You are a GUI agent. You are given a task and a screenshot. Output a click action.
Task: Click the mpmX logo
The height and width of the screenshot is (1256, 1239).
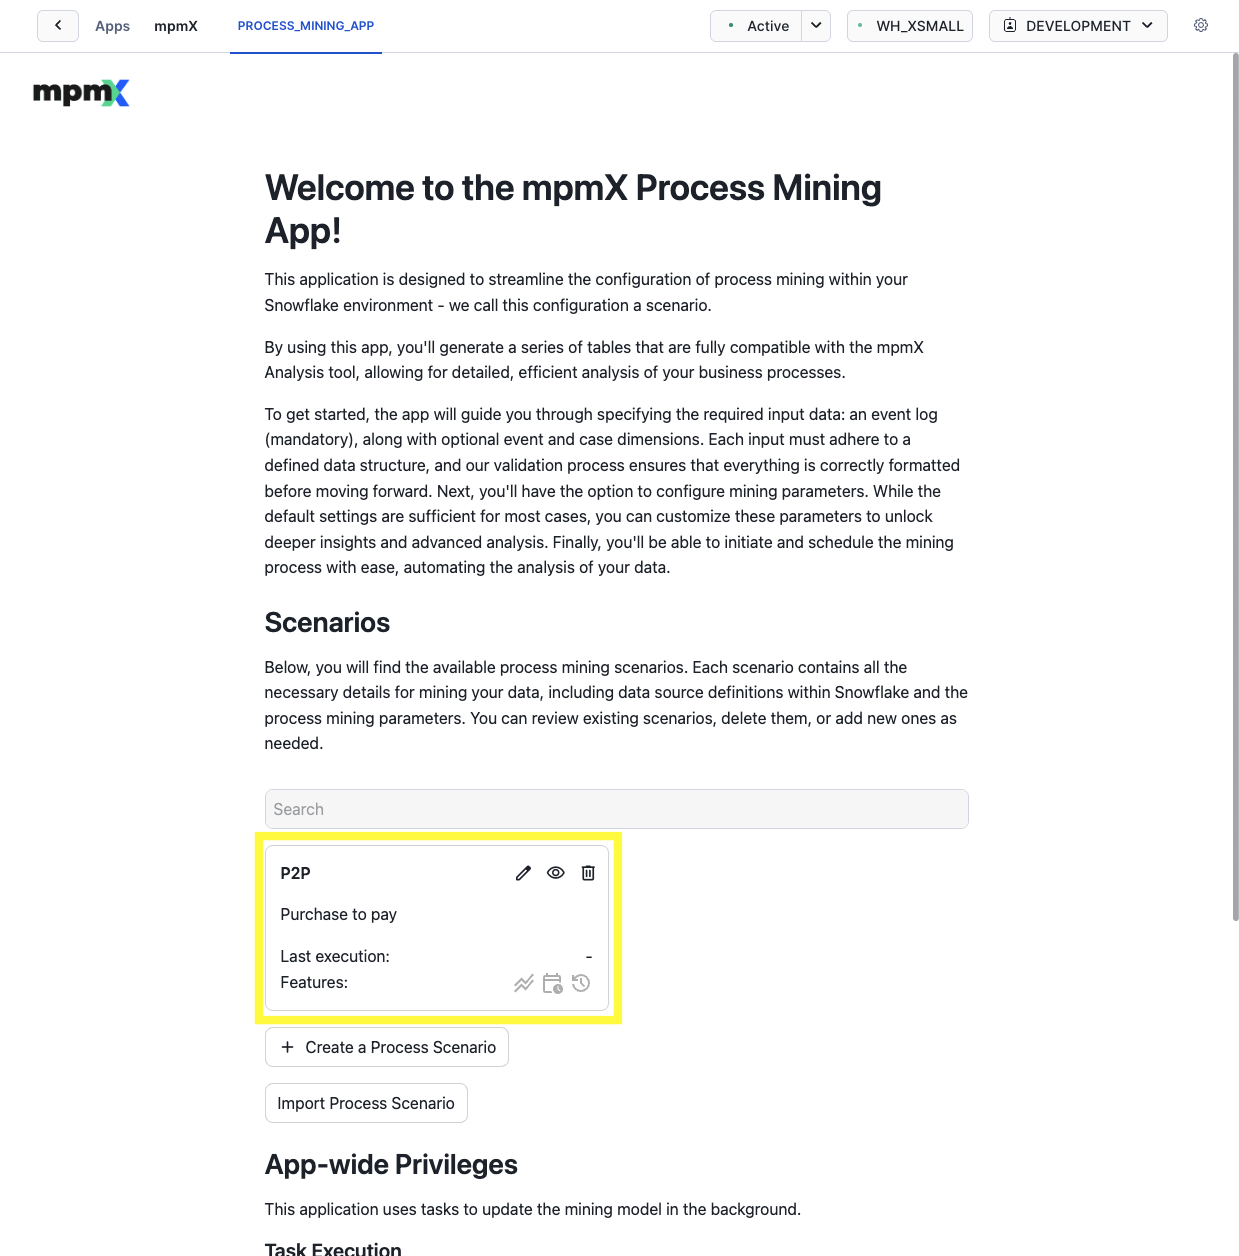[81, 93]
